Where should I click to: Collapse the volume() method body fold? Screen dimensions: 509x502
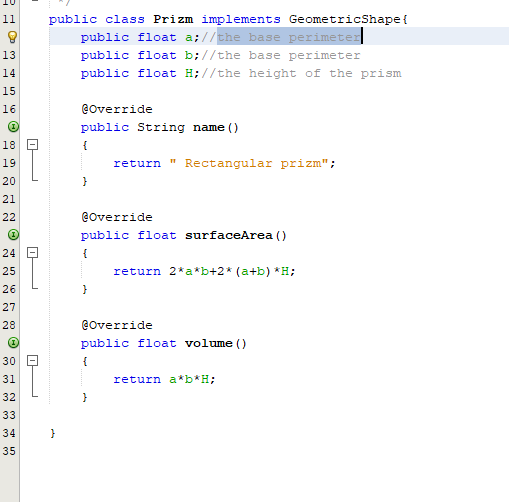[x=32, y=361]
